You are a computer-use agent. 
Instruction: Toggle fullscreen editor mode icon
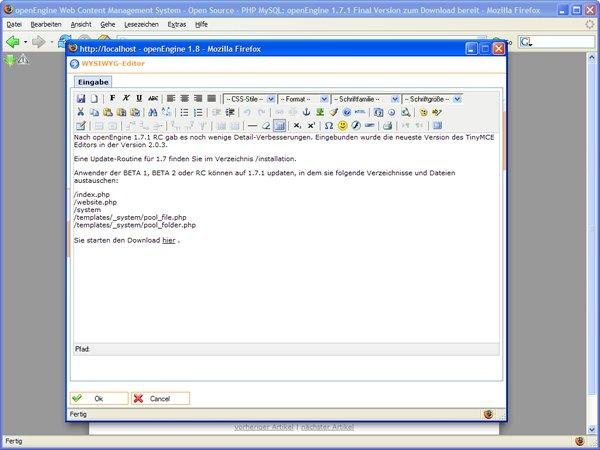[x=437, y=126]
